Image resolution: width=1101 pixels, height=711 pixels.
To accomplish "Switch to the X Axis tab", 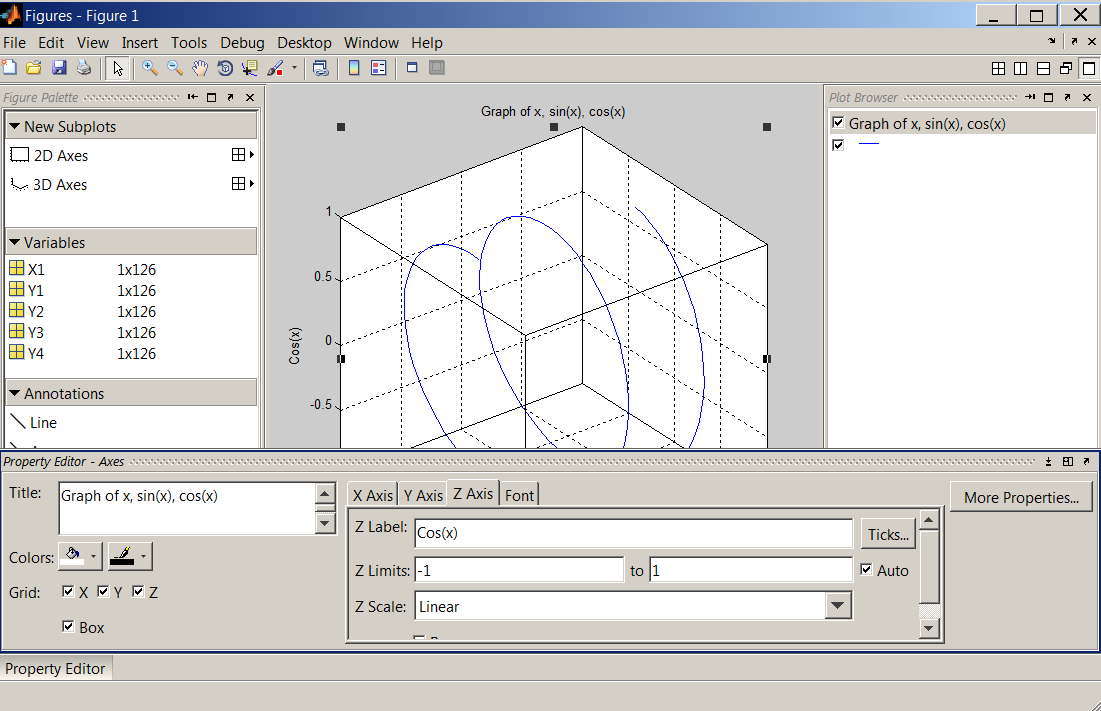I will (x=372, y=495).
